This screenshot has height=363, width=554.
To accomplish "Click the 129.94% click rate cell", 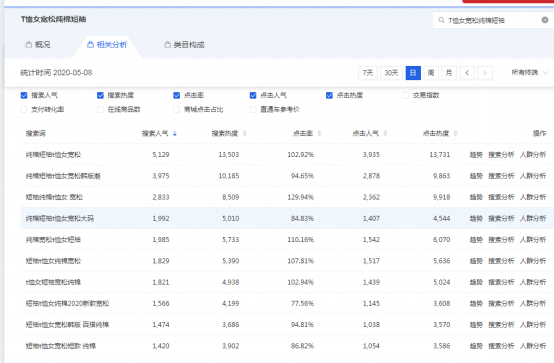I will (300, 197).
